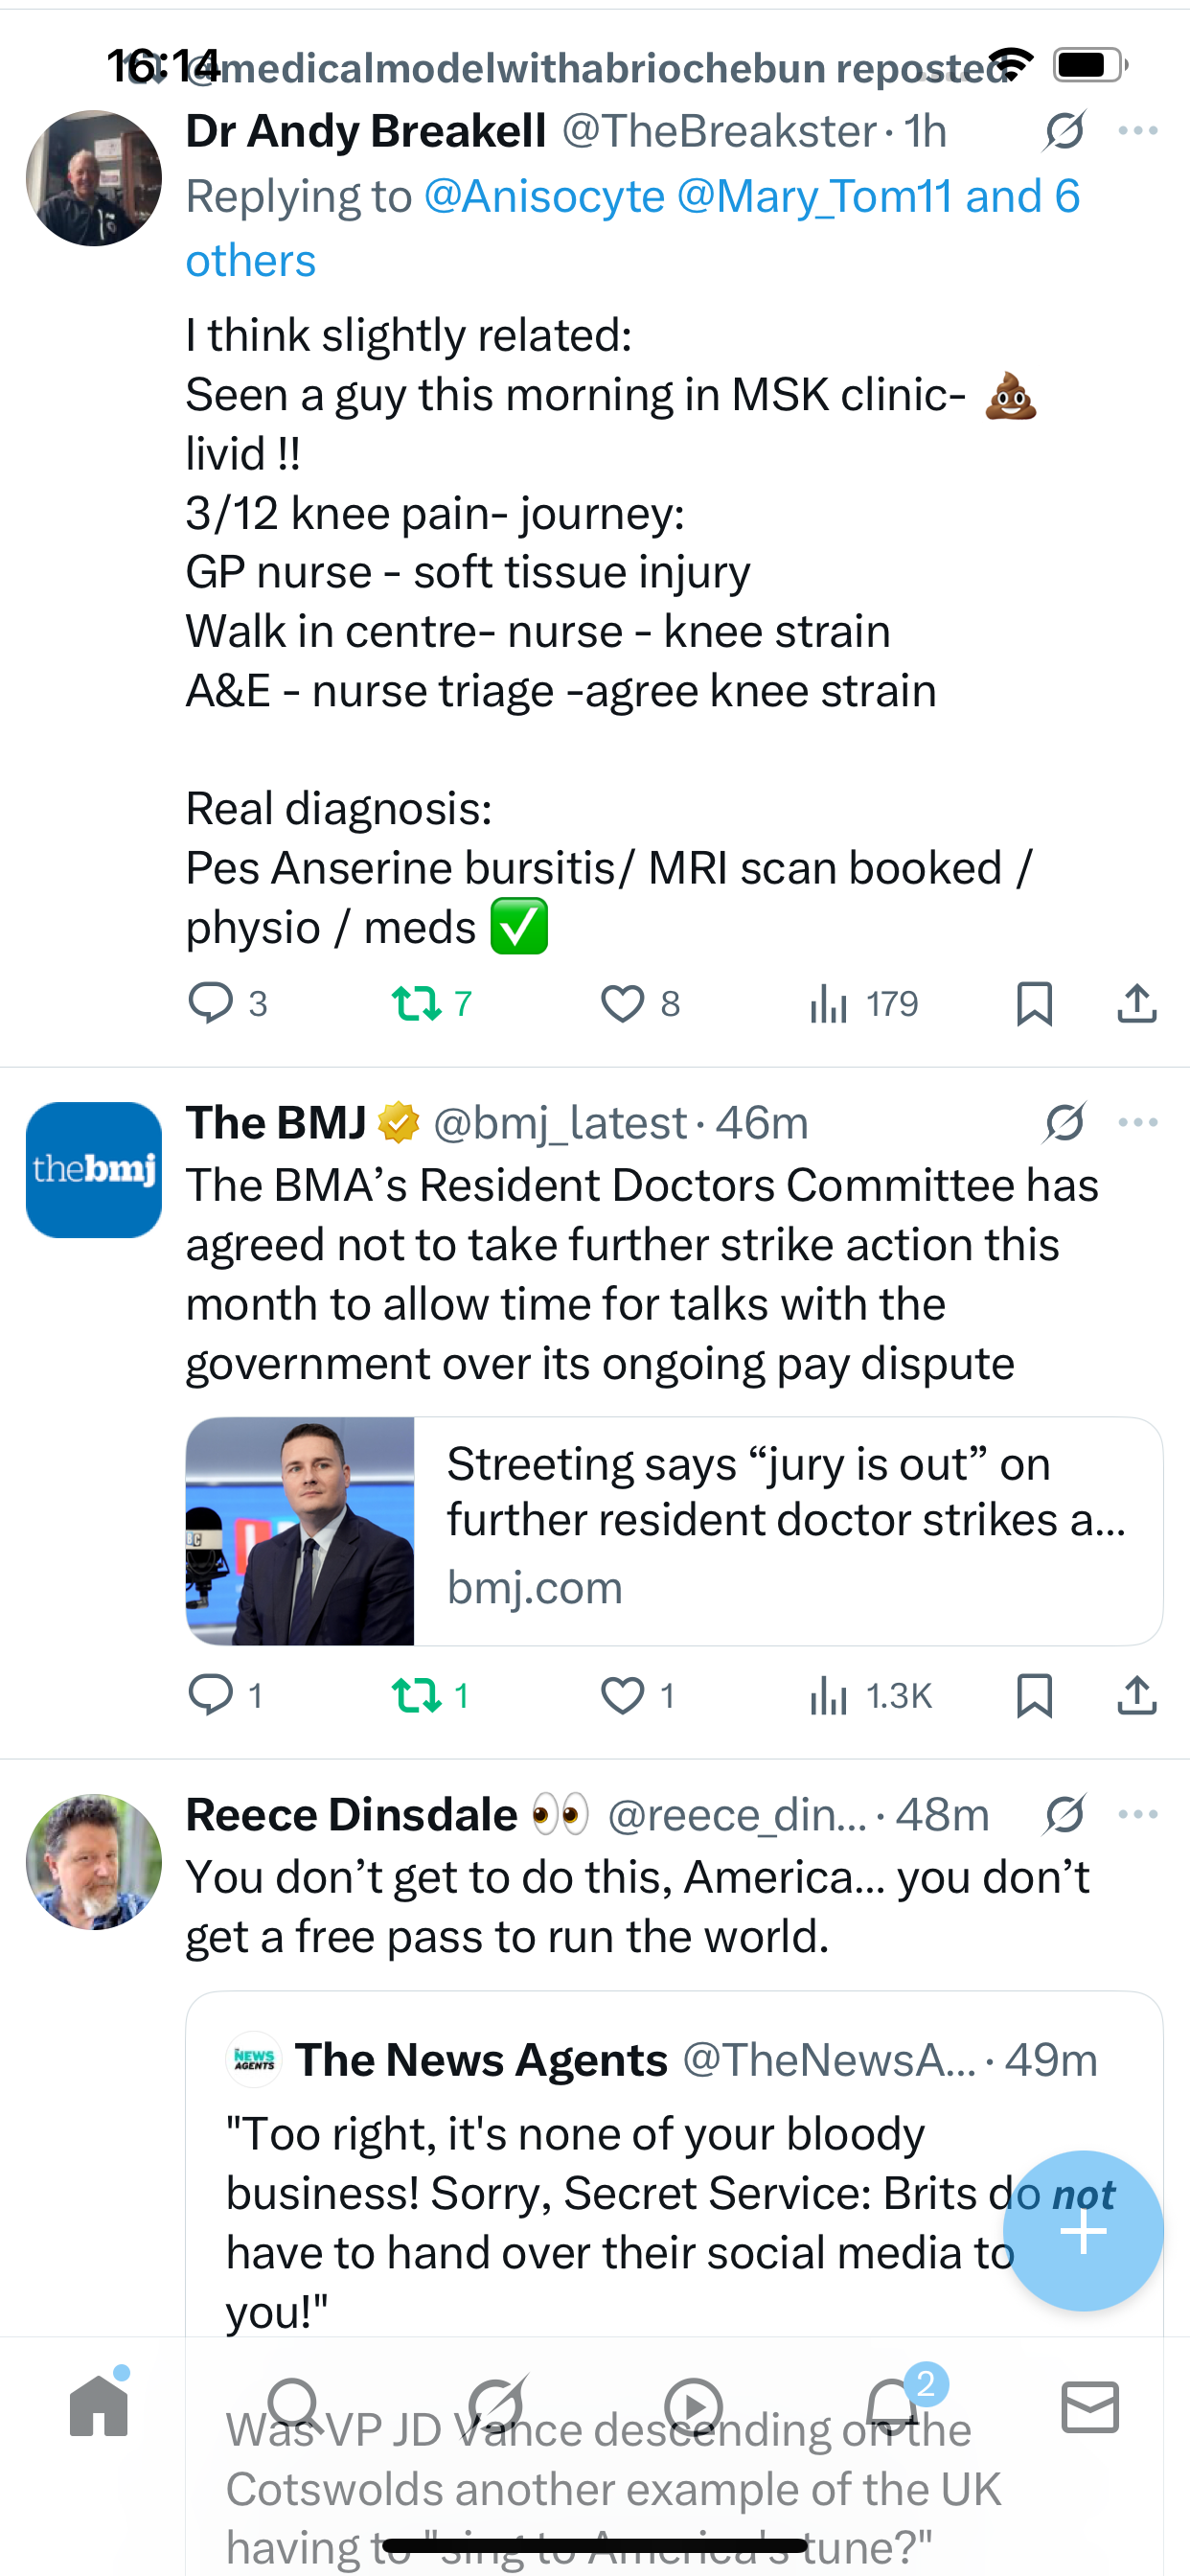Screen dimensions: 1190x2576
Task: Open more options on Andy Breakell's tweet
Action: (1138, 131)
